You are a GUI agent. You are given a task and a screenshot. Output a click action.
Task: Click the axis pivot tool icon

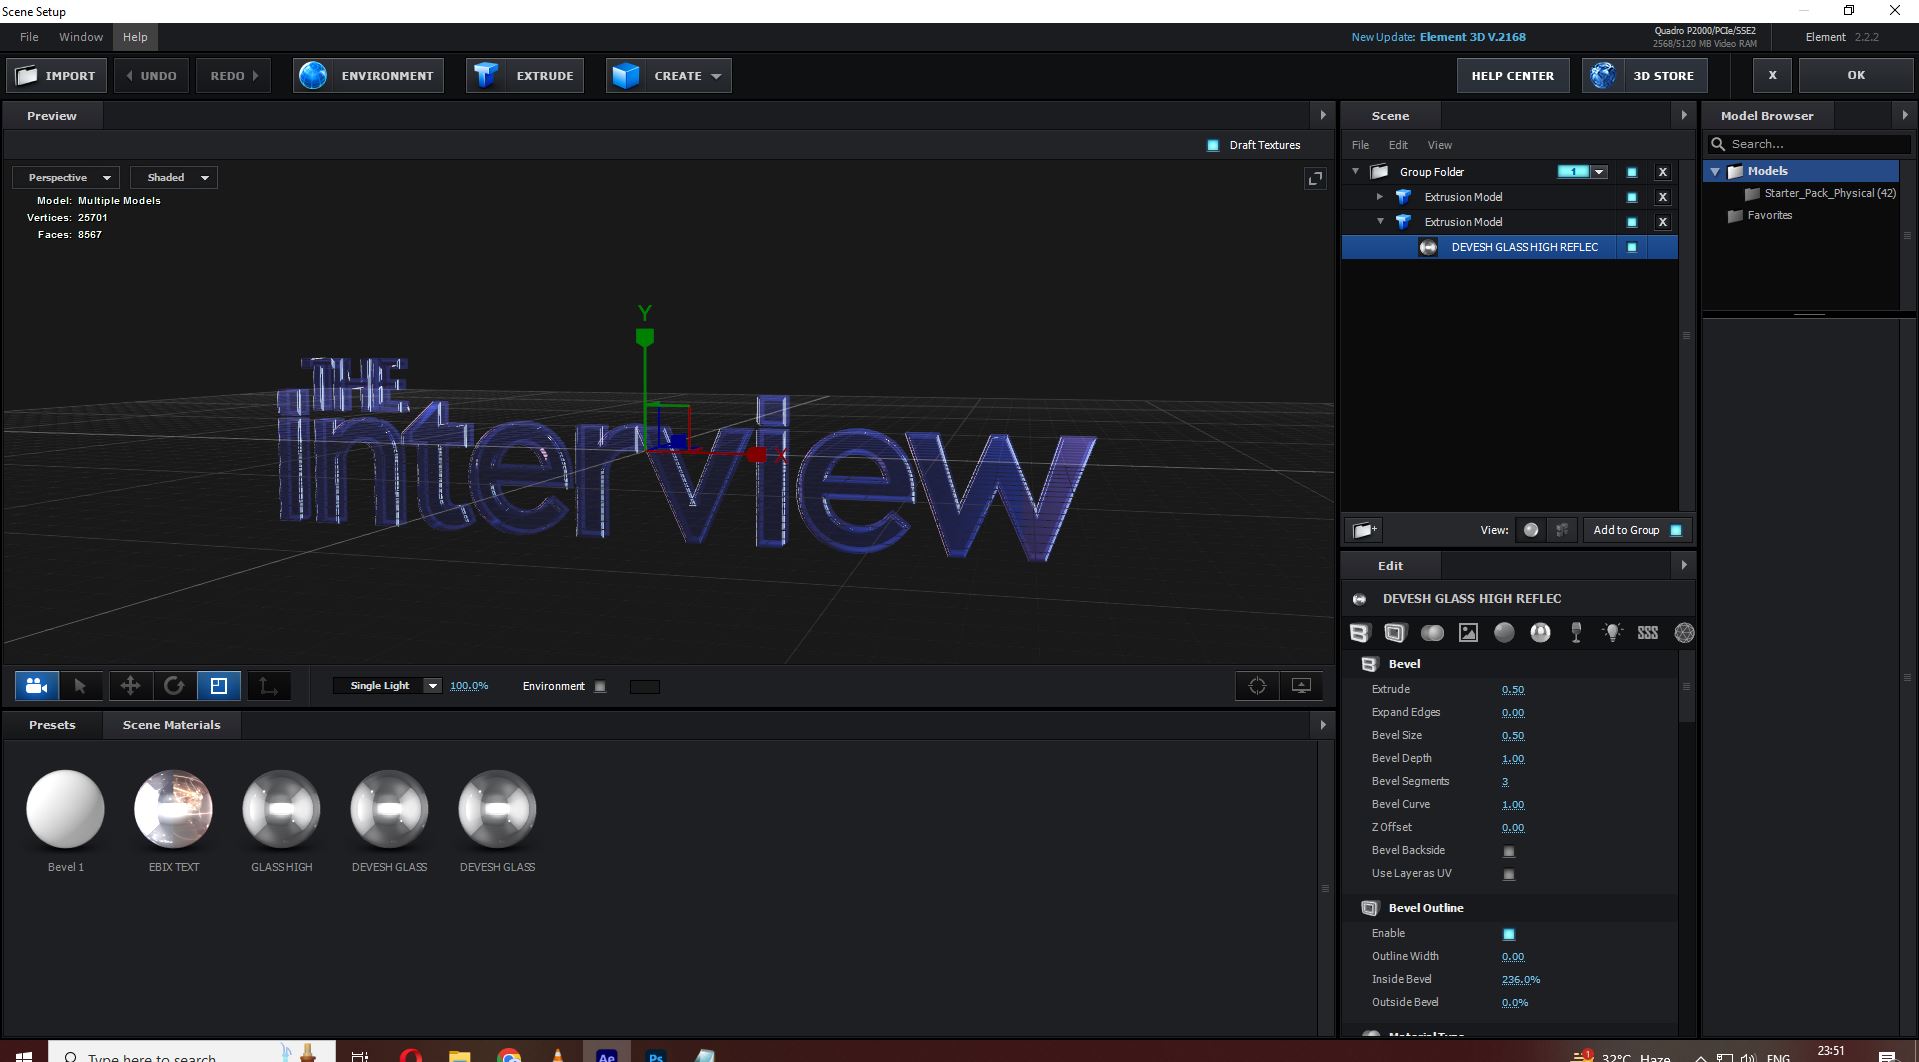268,686
